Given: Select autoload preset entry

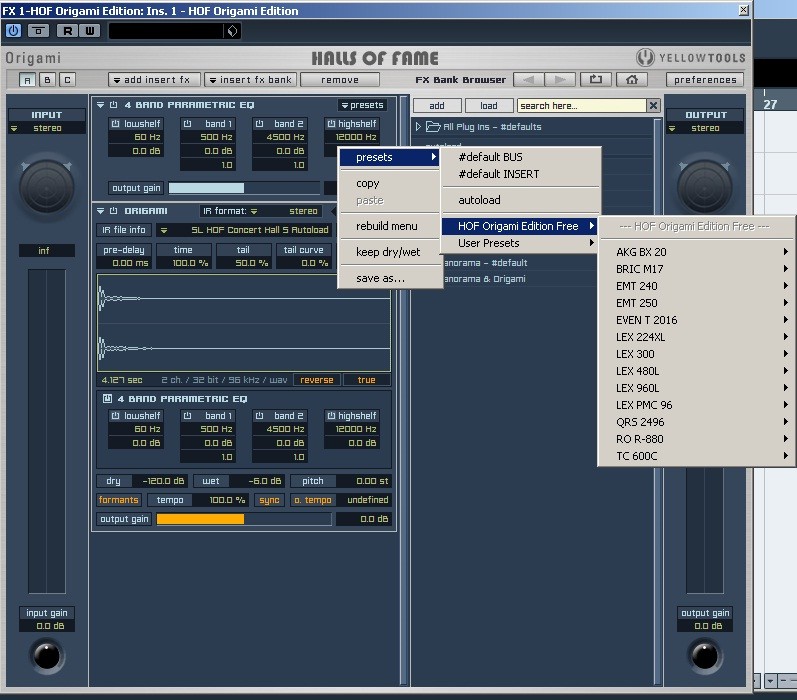Looking at the screenshot, I should (x=521, y=200).
